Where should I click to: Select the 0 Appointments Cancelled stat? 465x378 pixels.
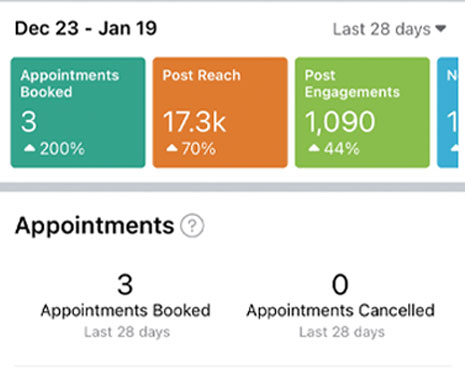(340, 284)
